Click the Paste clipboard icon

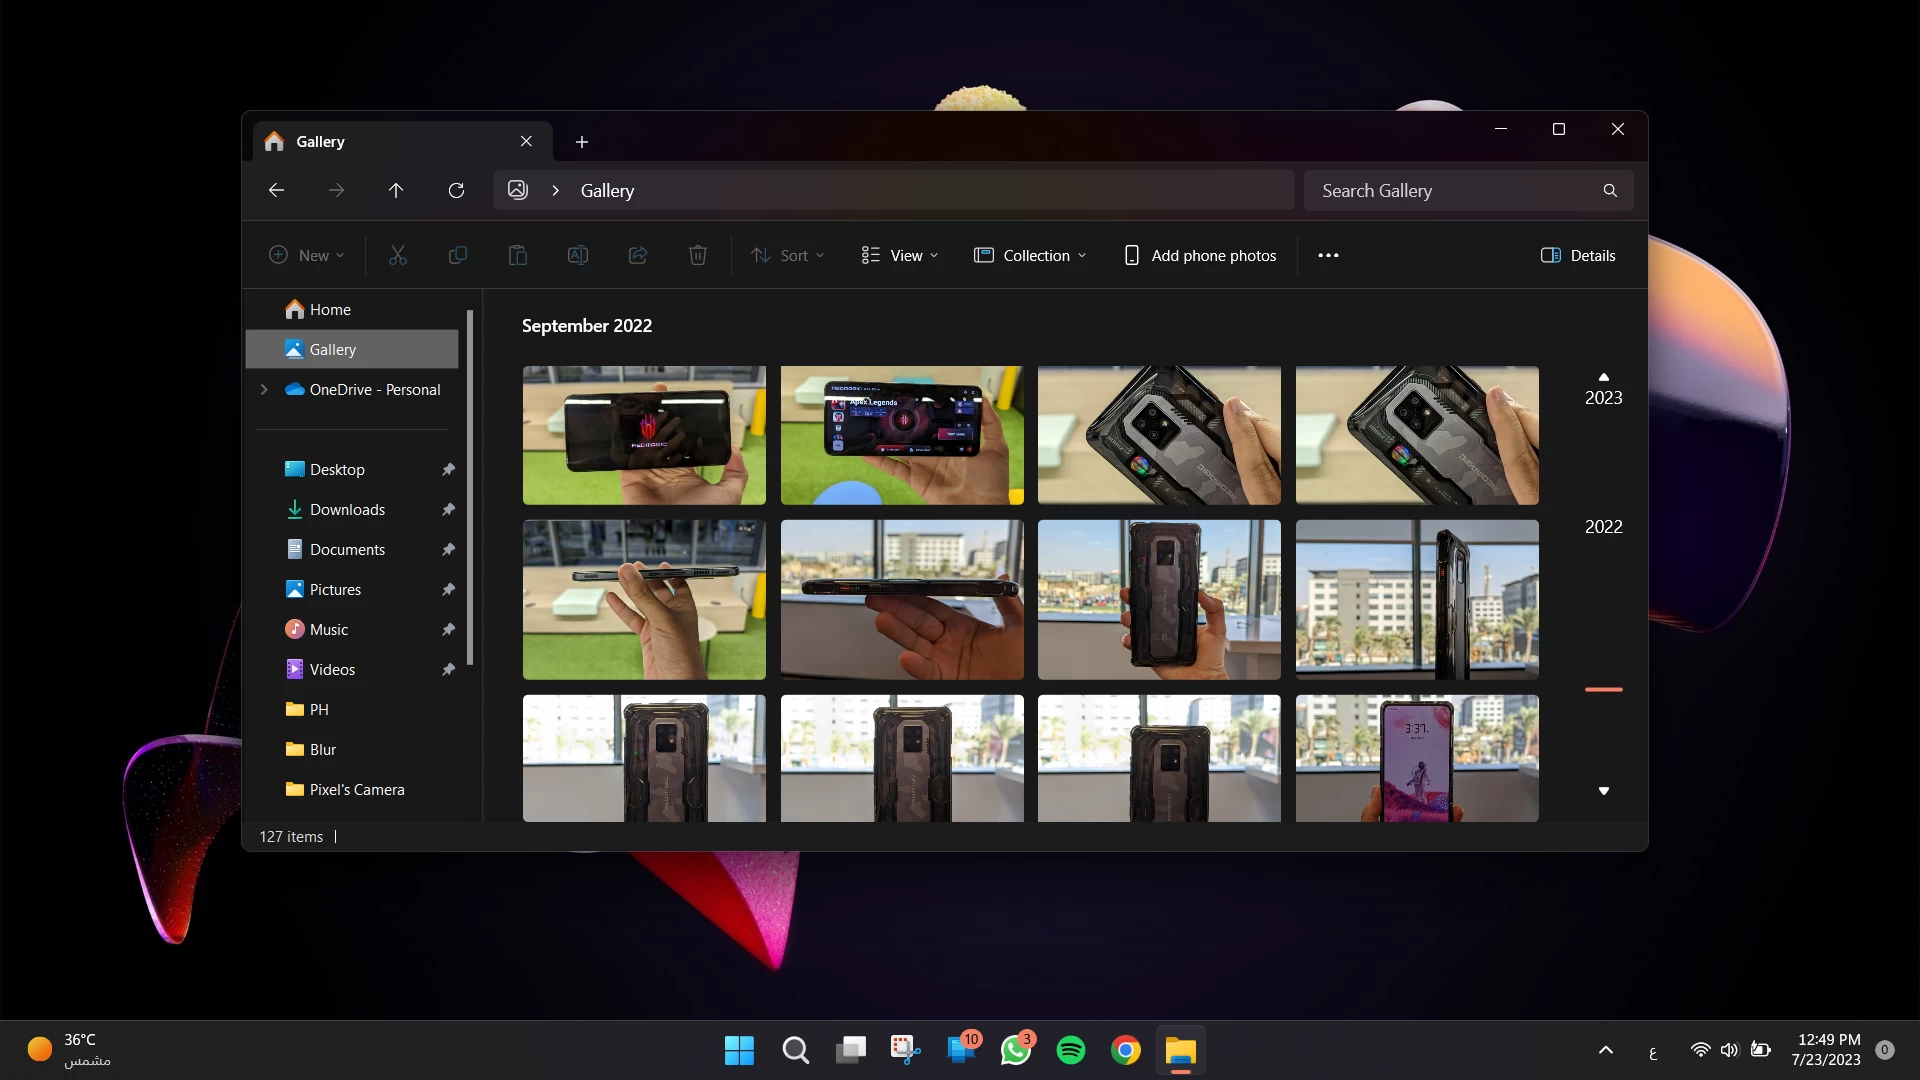coord(518,256)
